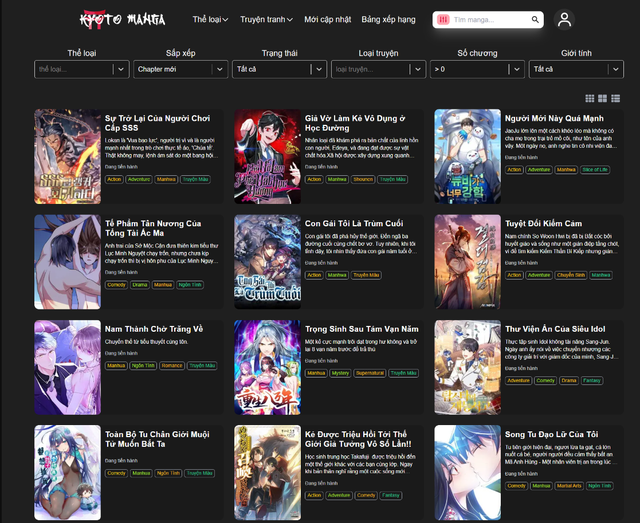Go to Bảng xếp hạng page
640x523 pixels.
coord(388,19)
